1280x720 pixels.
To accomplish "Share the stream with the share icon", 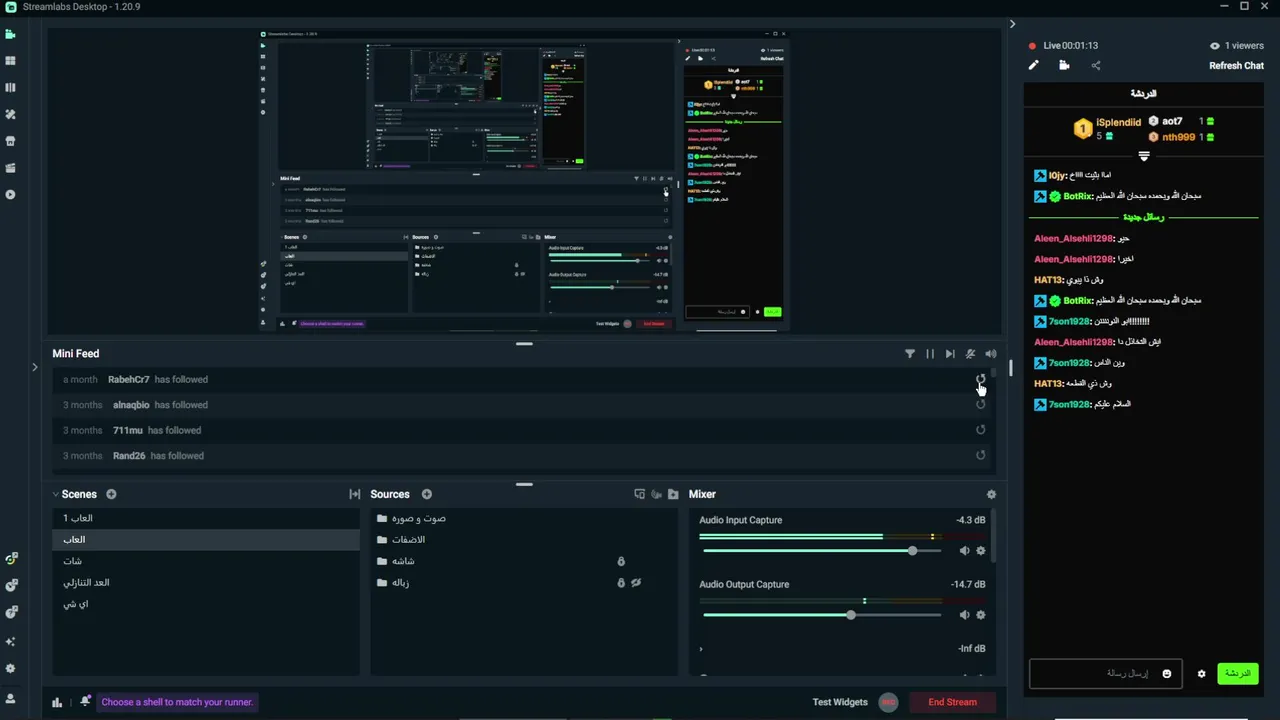I will pos(1096,66).
